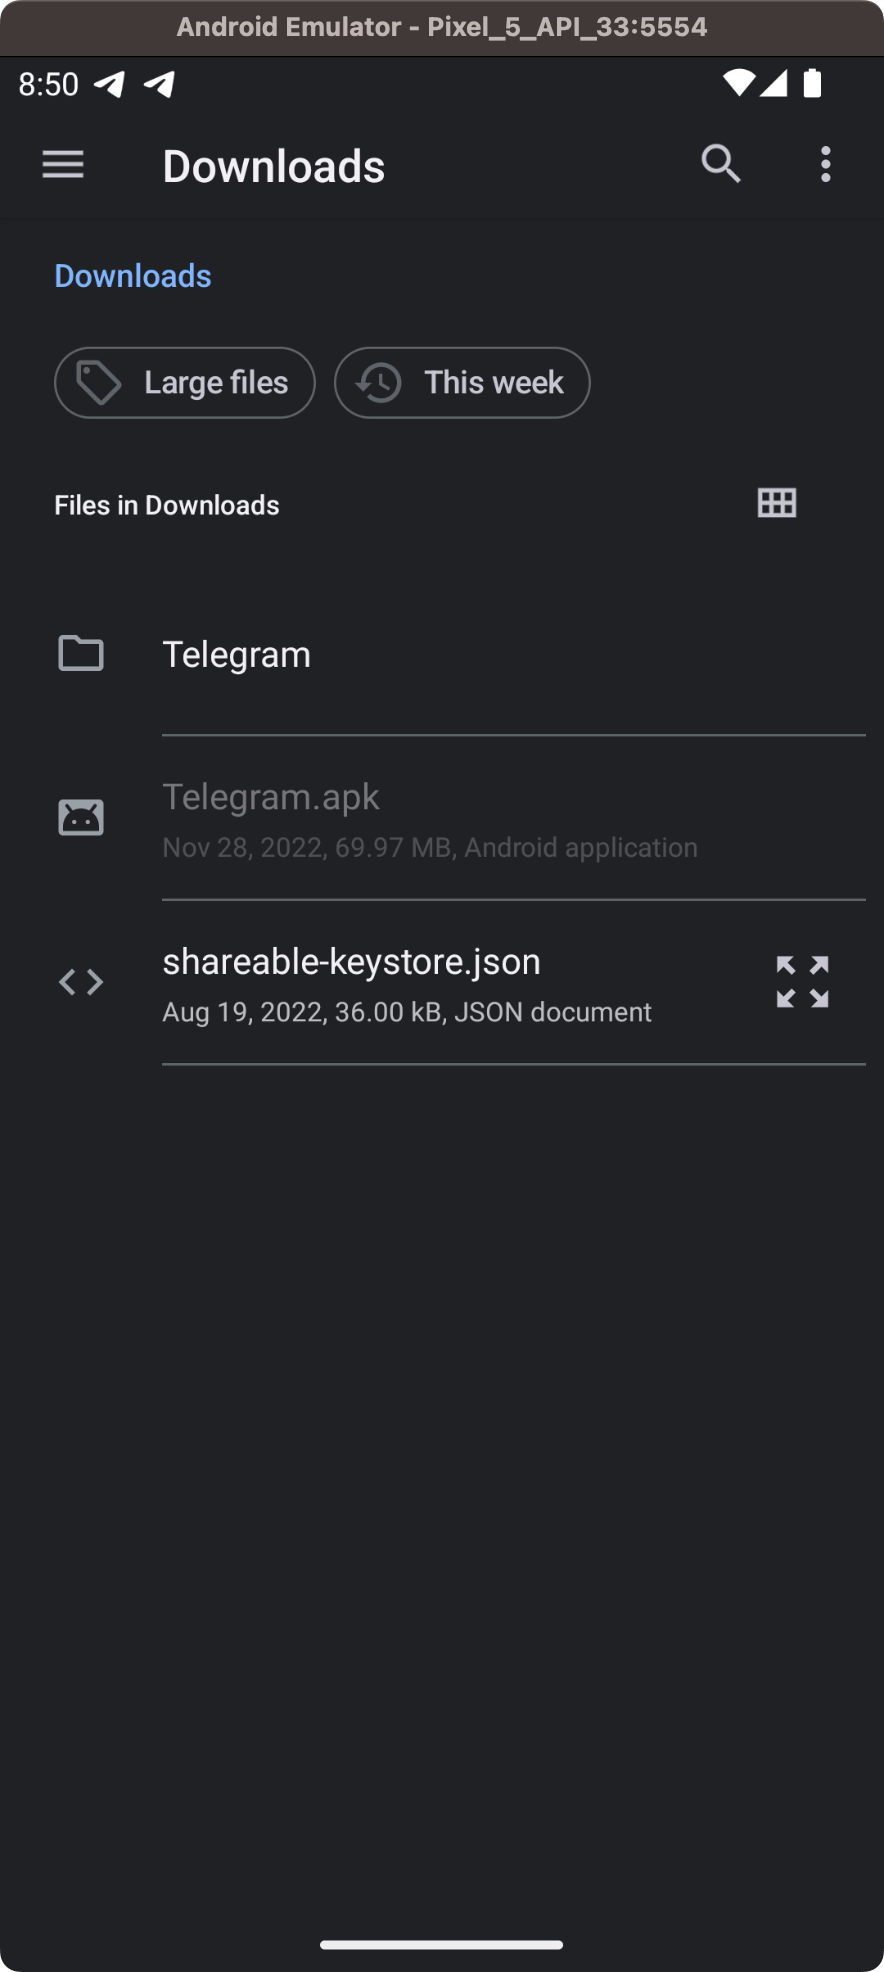Image resolution: width=884 pixels, height=1972 pixels.
Task: Open the hamburger navigation menu
Action: (63, 165)
